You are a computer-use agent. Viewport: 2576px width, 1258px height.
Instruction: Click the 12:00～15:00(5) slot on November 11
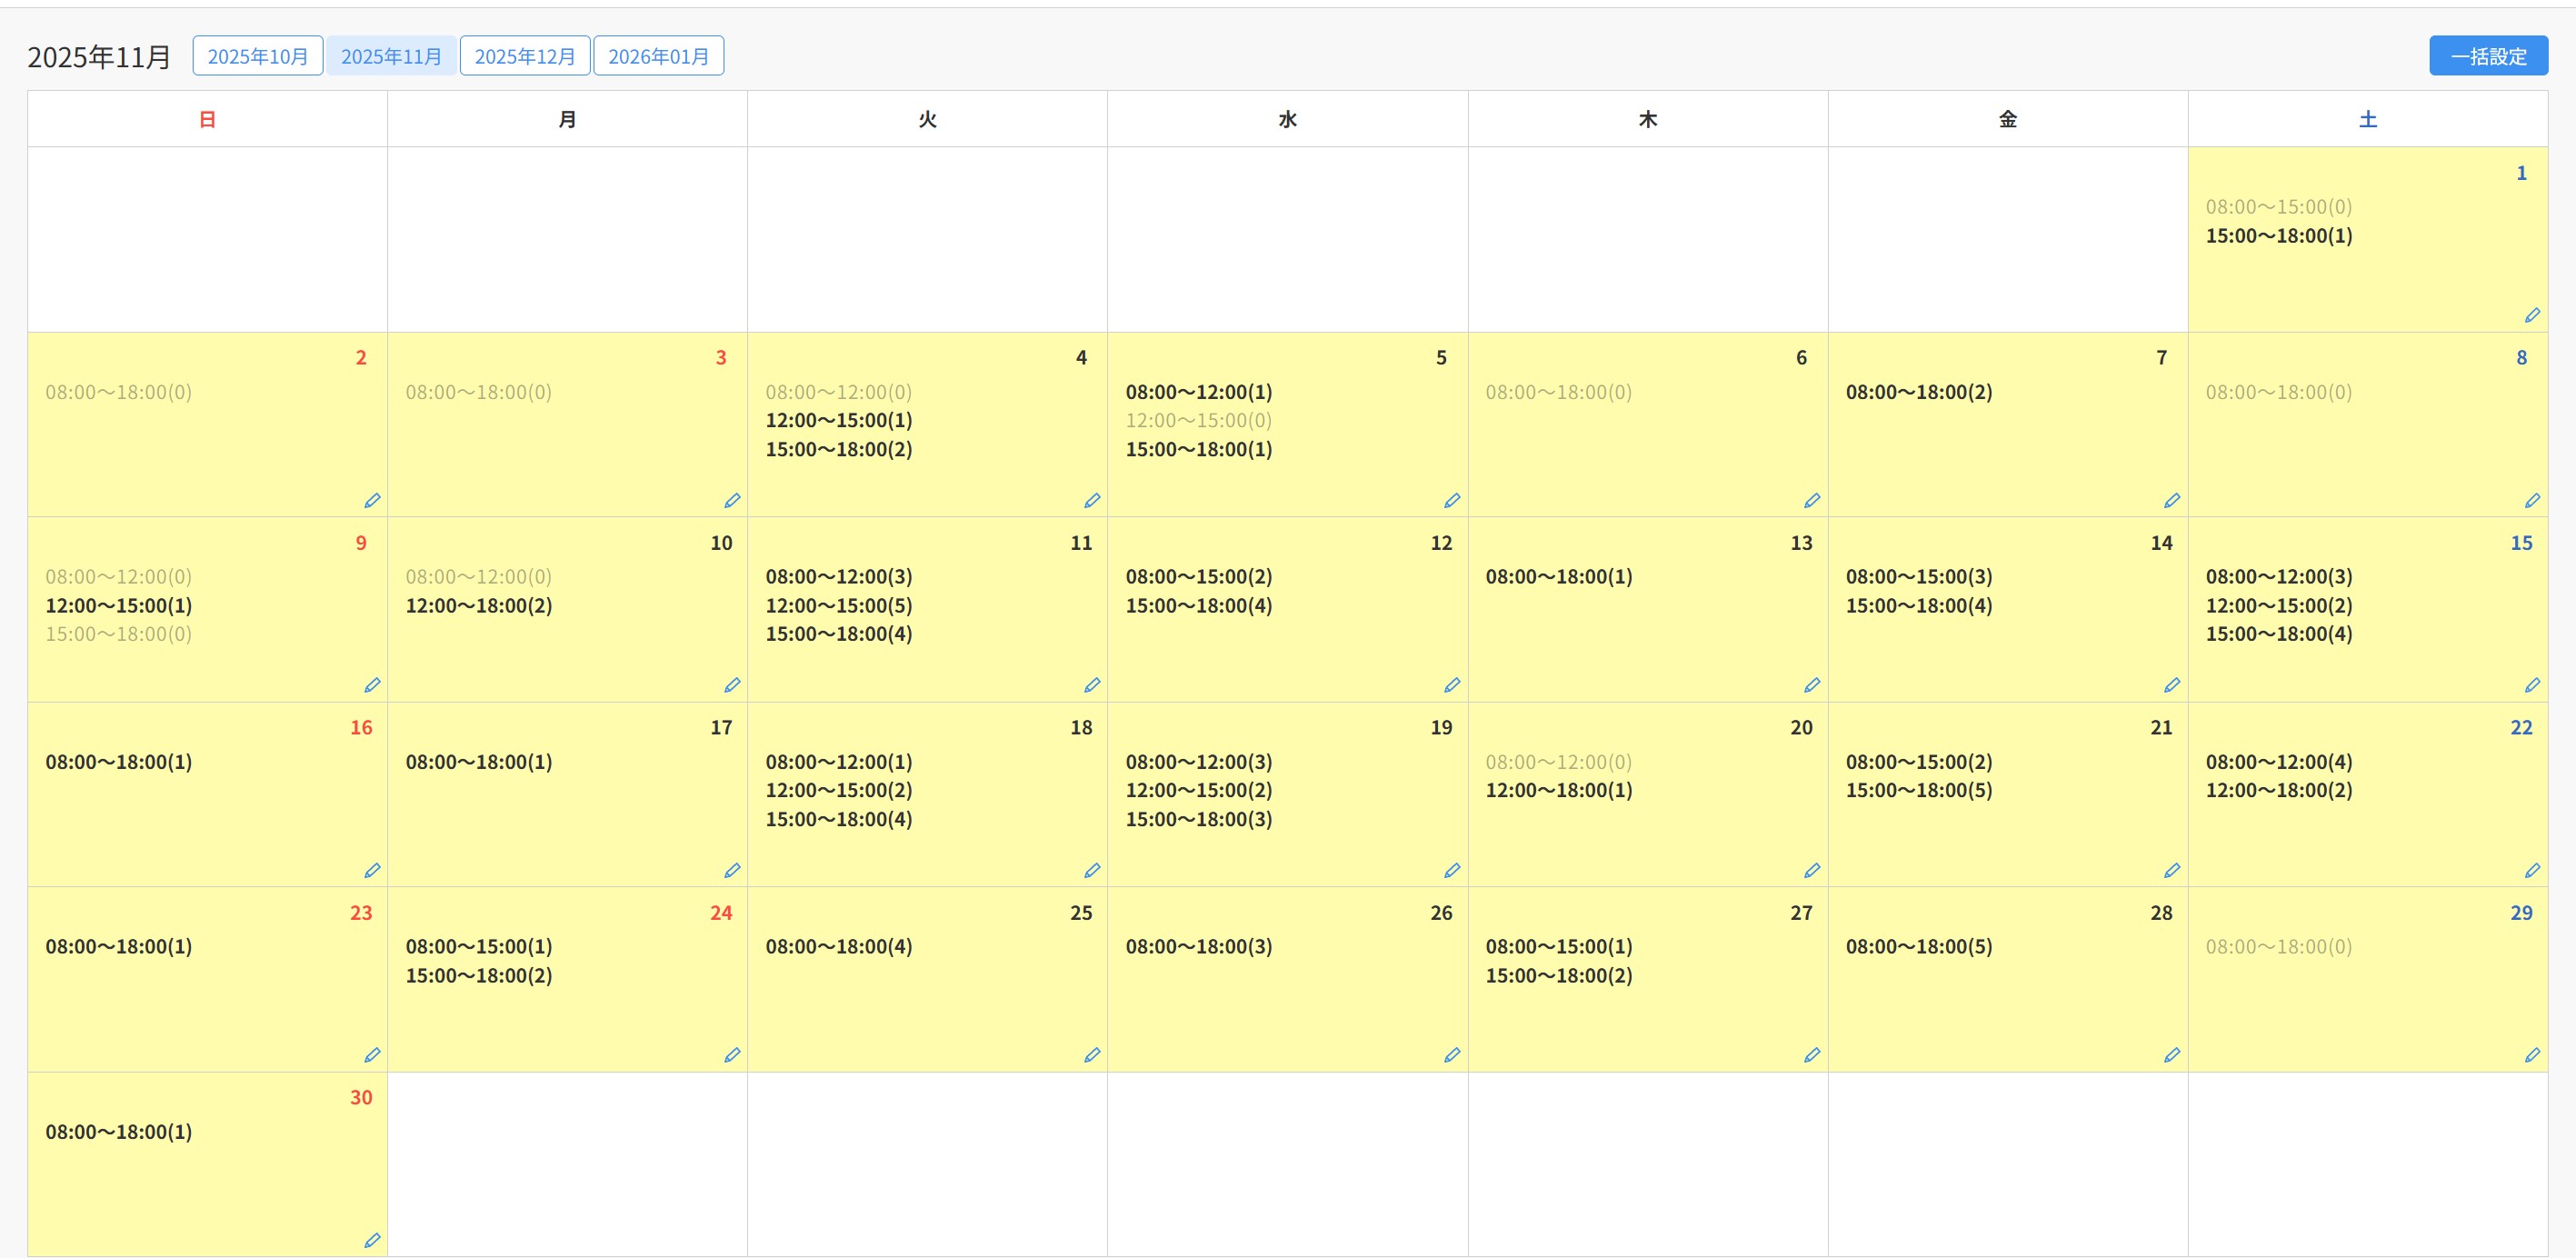point(838,606)
